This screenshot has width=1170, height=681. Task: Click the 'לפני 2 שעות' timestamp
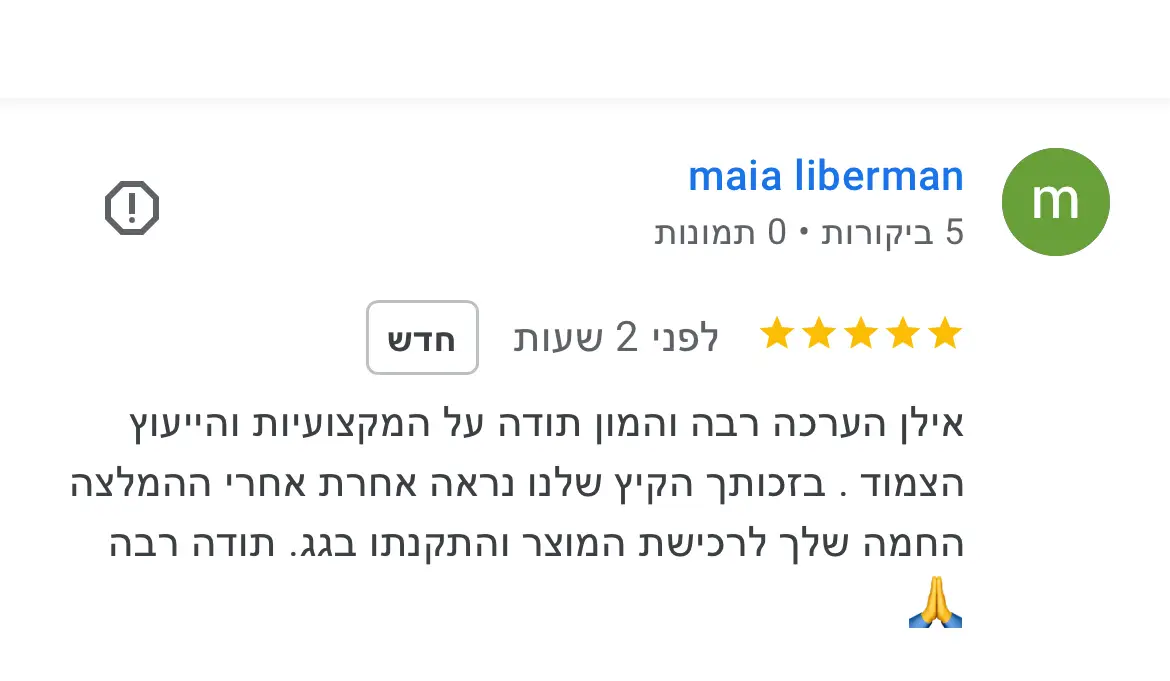(x=616, y=338)
